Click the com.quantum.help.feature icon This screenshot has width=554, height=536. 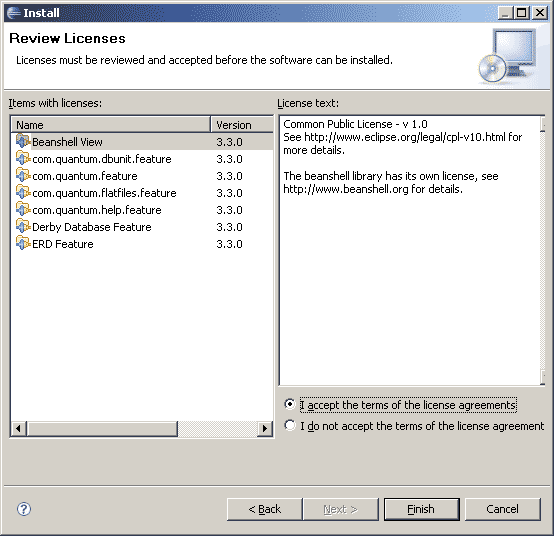point(23,209)
